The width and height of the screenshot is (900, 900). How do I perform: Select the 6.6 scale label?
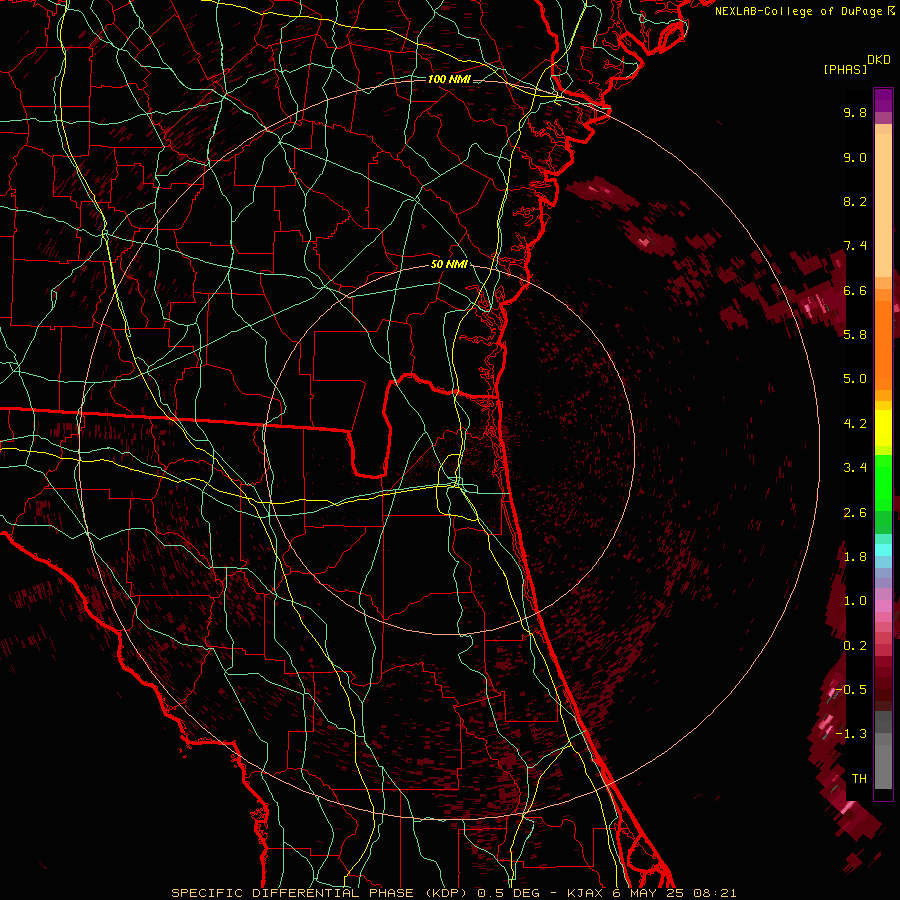tap(855, 290)
